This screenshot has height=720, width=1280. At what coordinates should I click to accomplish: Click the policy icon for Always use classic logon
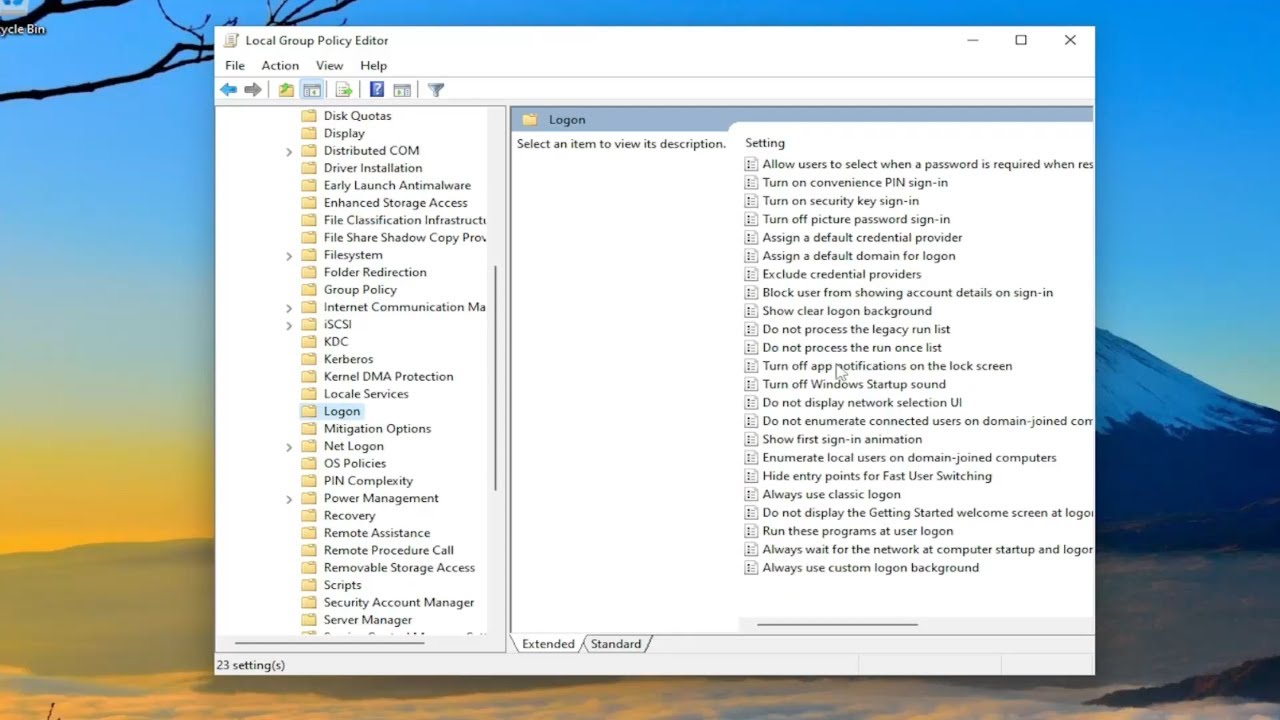[751, 494]
